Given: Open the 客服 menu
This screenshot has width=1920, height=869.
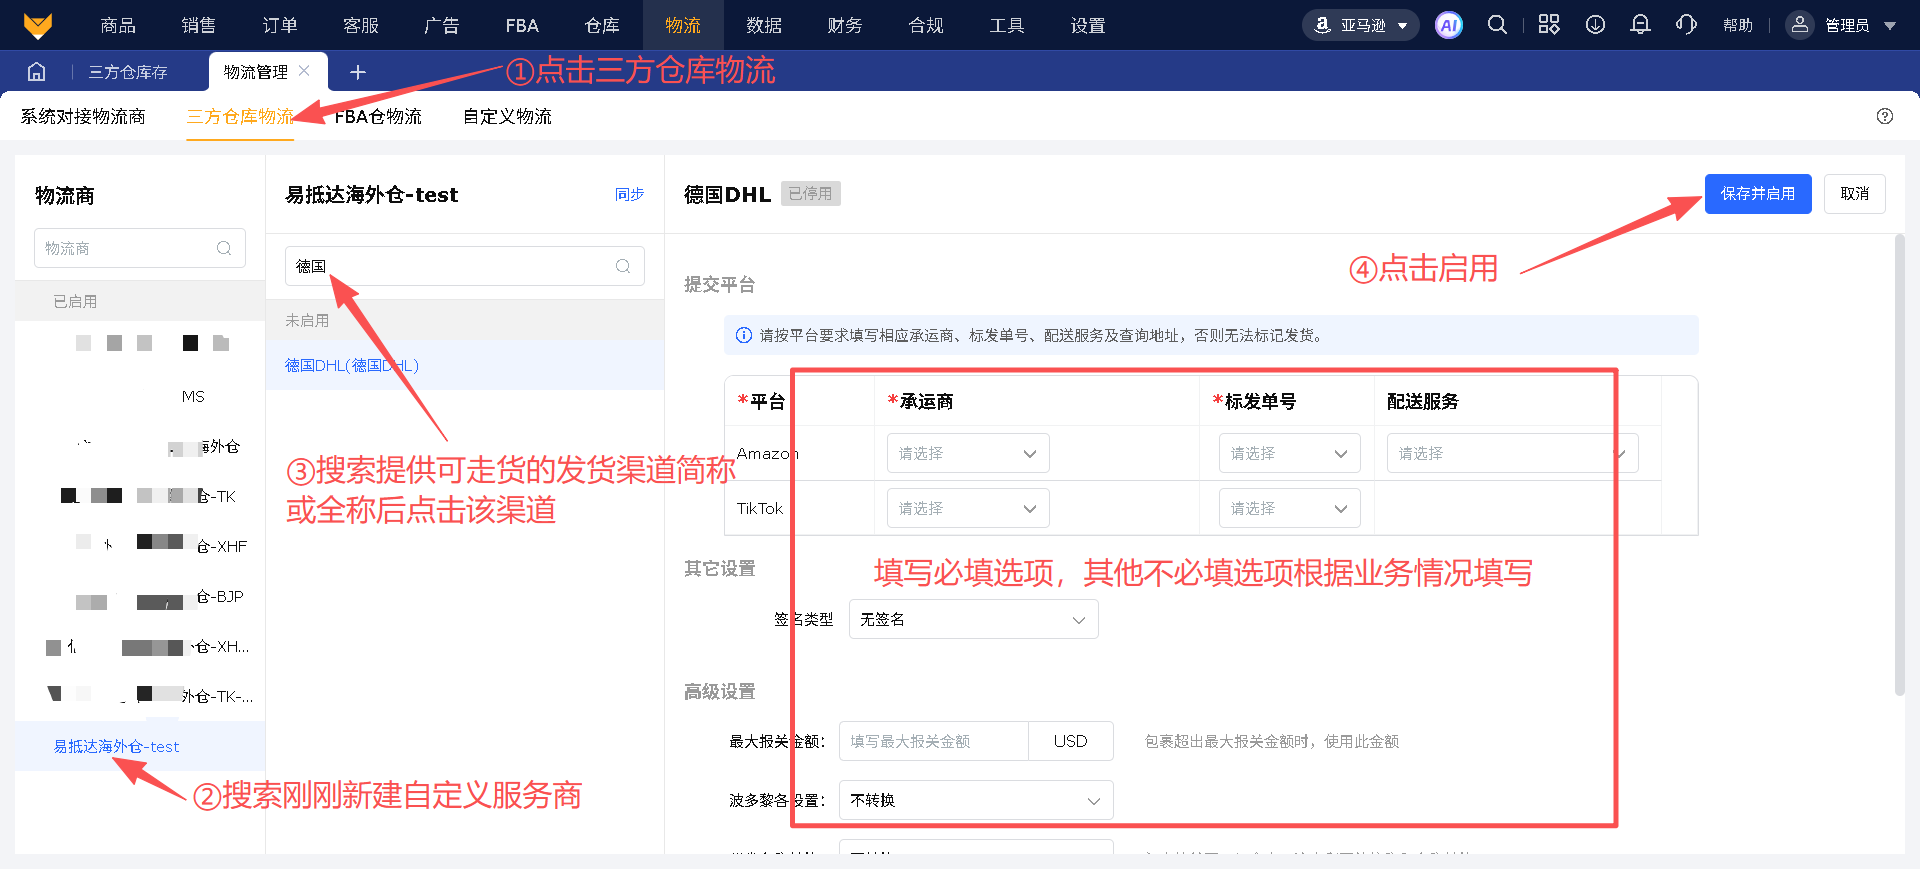Looking at the screenshot, I should click(x=360, y=25).
